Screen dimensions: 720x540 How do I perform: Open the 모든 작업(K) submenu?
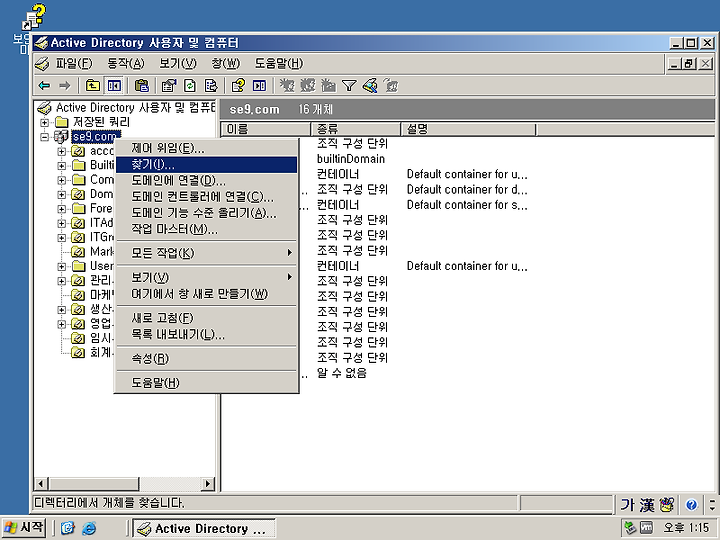click(206, 253)
